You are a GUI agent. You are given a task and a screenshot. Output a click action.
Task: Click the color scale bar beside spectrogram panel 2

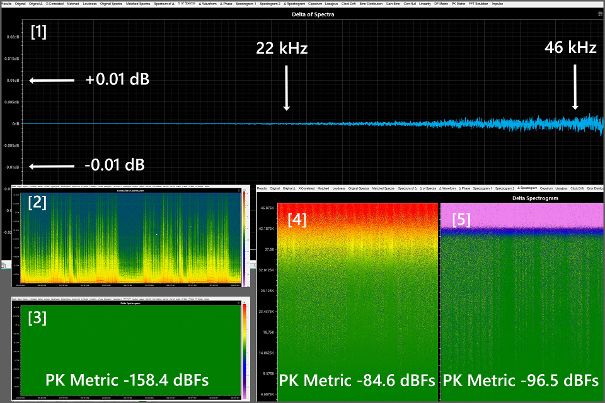[x=244, y=239]
